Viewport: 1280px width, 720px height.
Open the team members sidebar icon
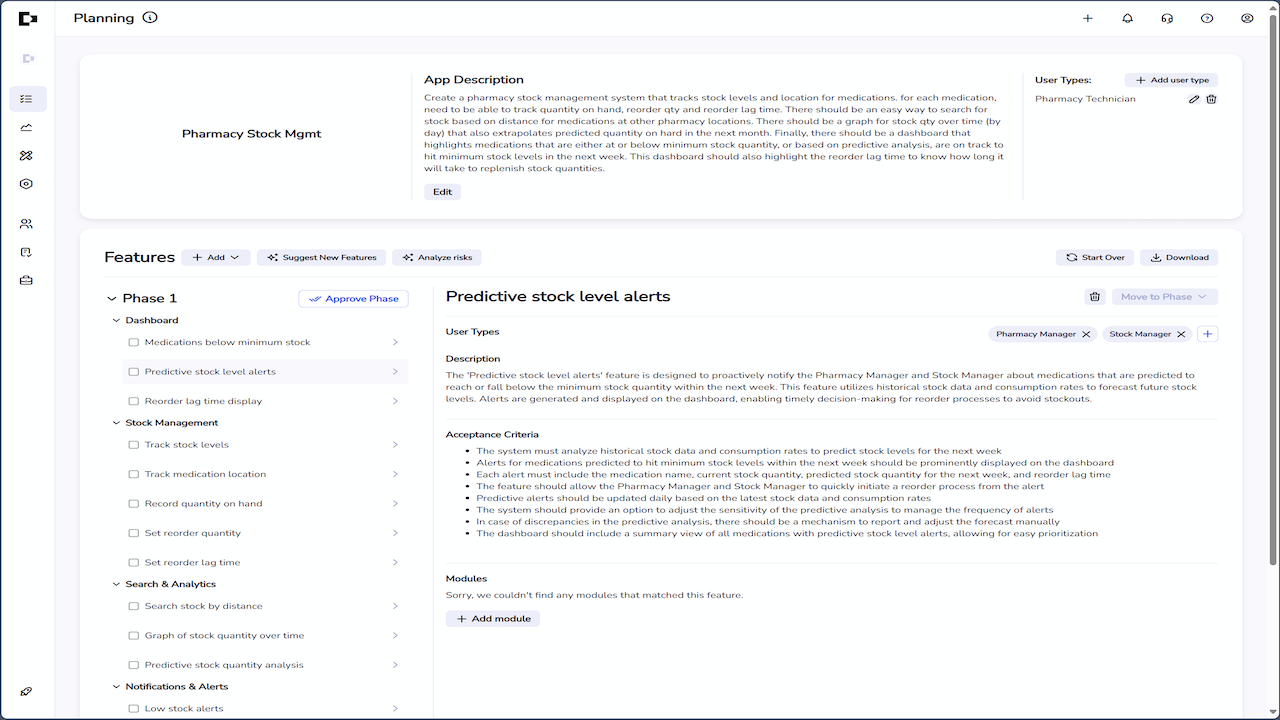coord(26,224)
